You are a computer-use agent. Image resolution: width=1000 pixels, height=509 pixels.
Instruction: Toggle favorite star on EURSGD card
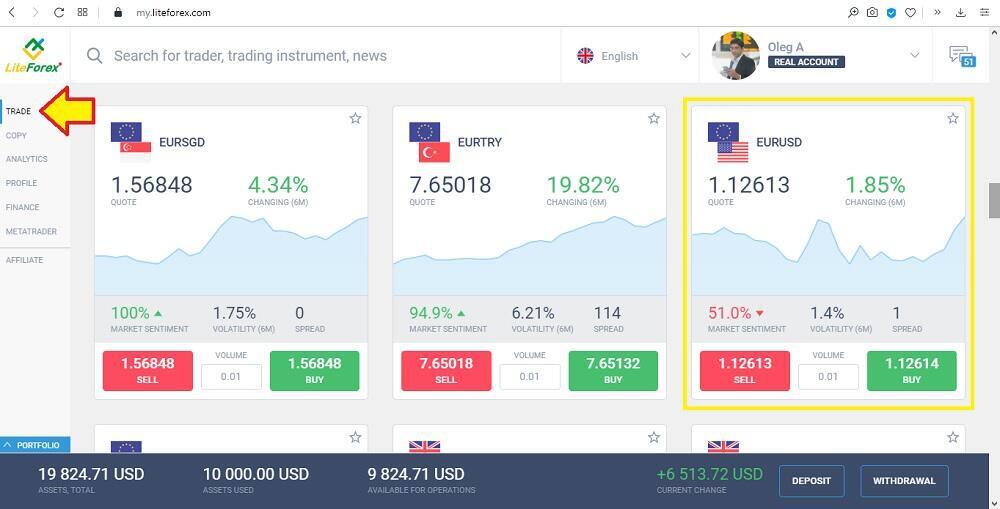(355, 118)
